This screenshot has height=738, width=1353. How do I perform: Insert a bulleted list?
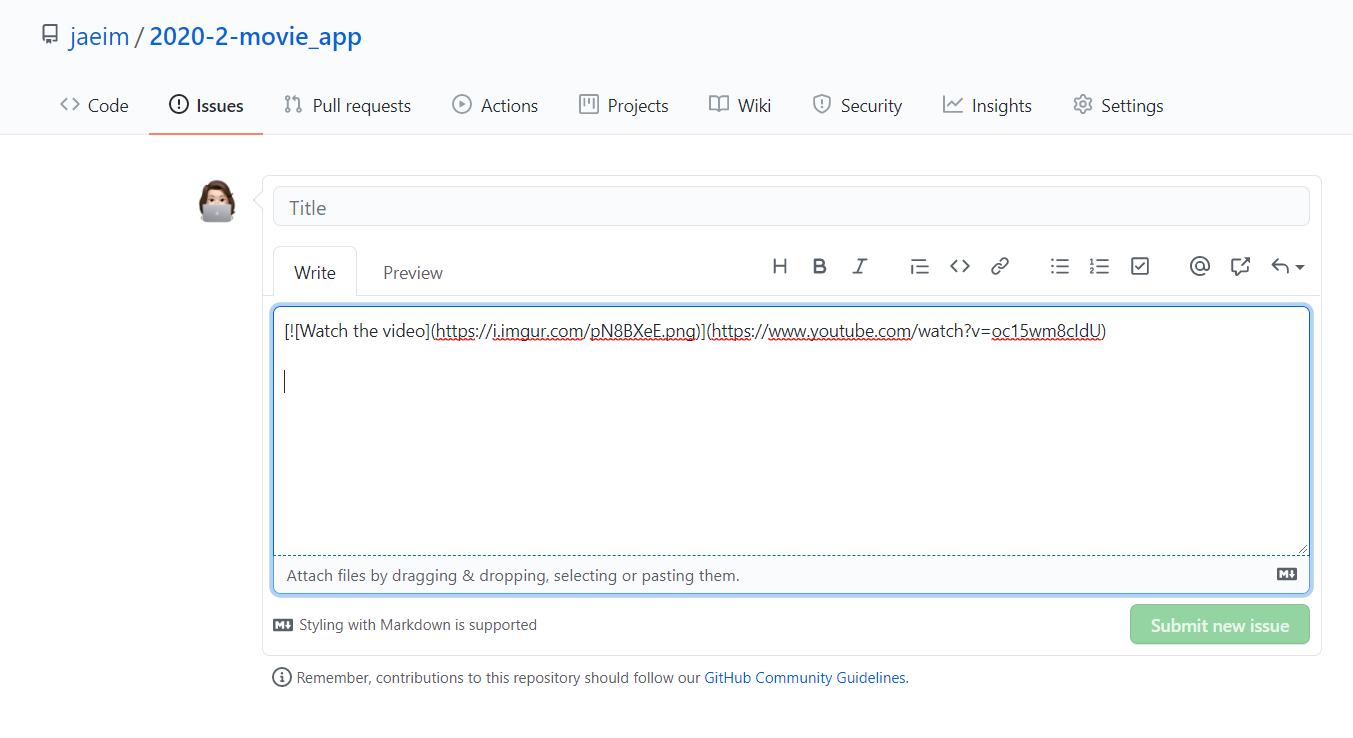pyautogui.click(x=1060, y=266)
